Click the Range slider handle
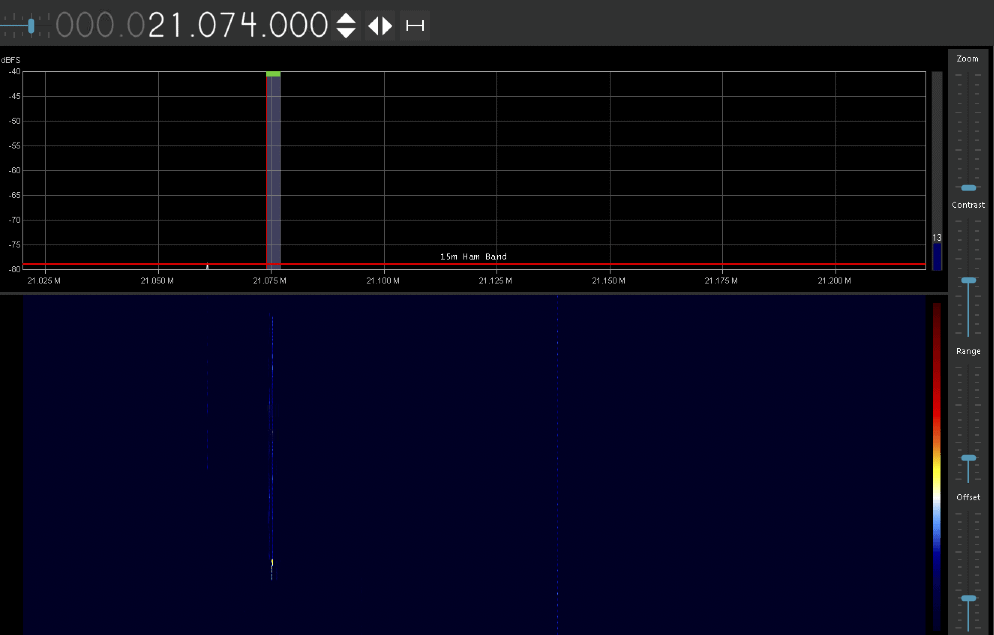Screen dimensions: 994x635 coord(969,458)
